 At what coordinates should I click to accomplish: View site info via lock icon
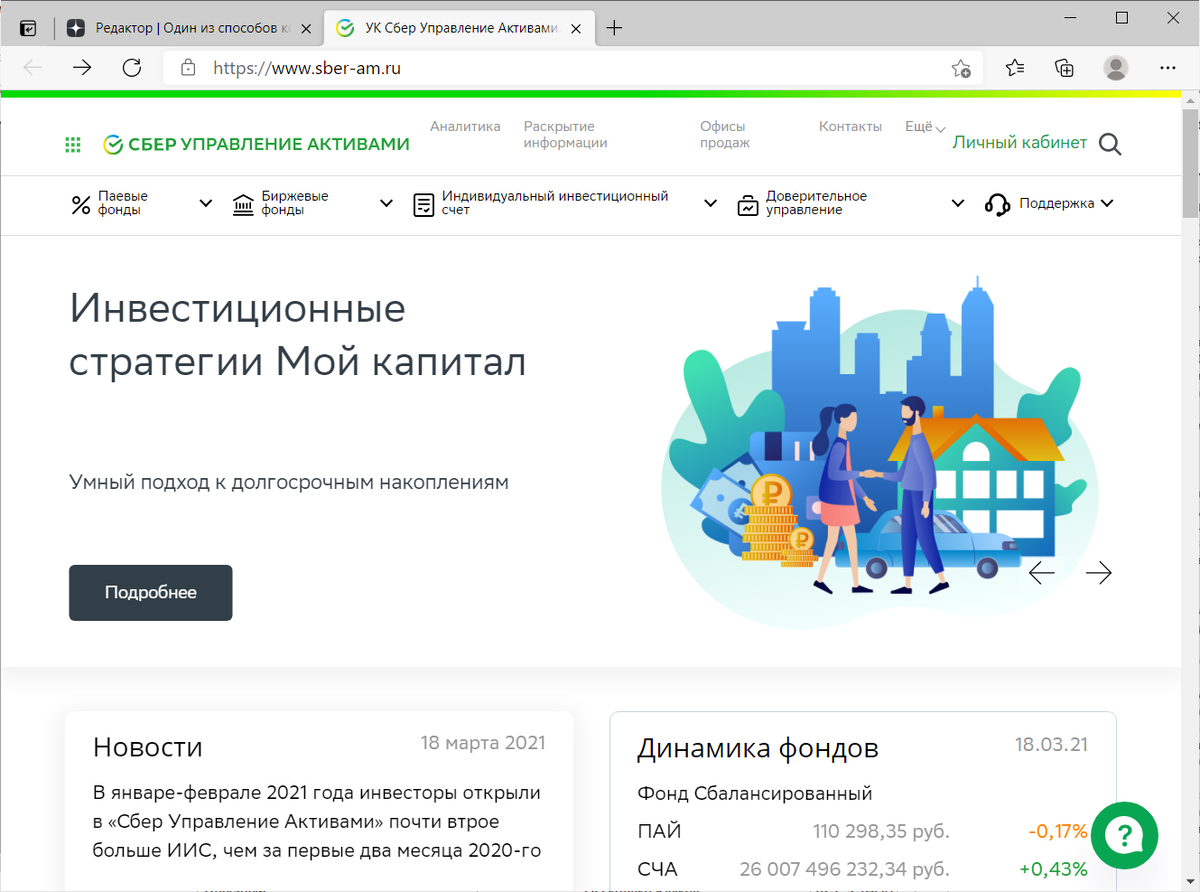pos(187,68)
